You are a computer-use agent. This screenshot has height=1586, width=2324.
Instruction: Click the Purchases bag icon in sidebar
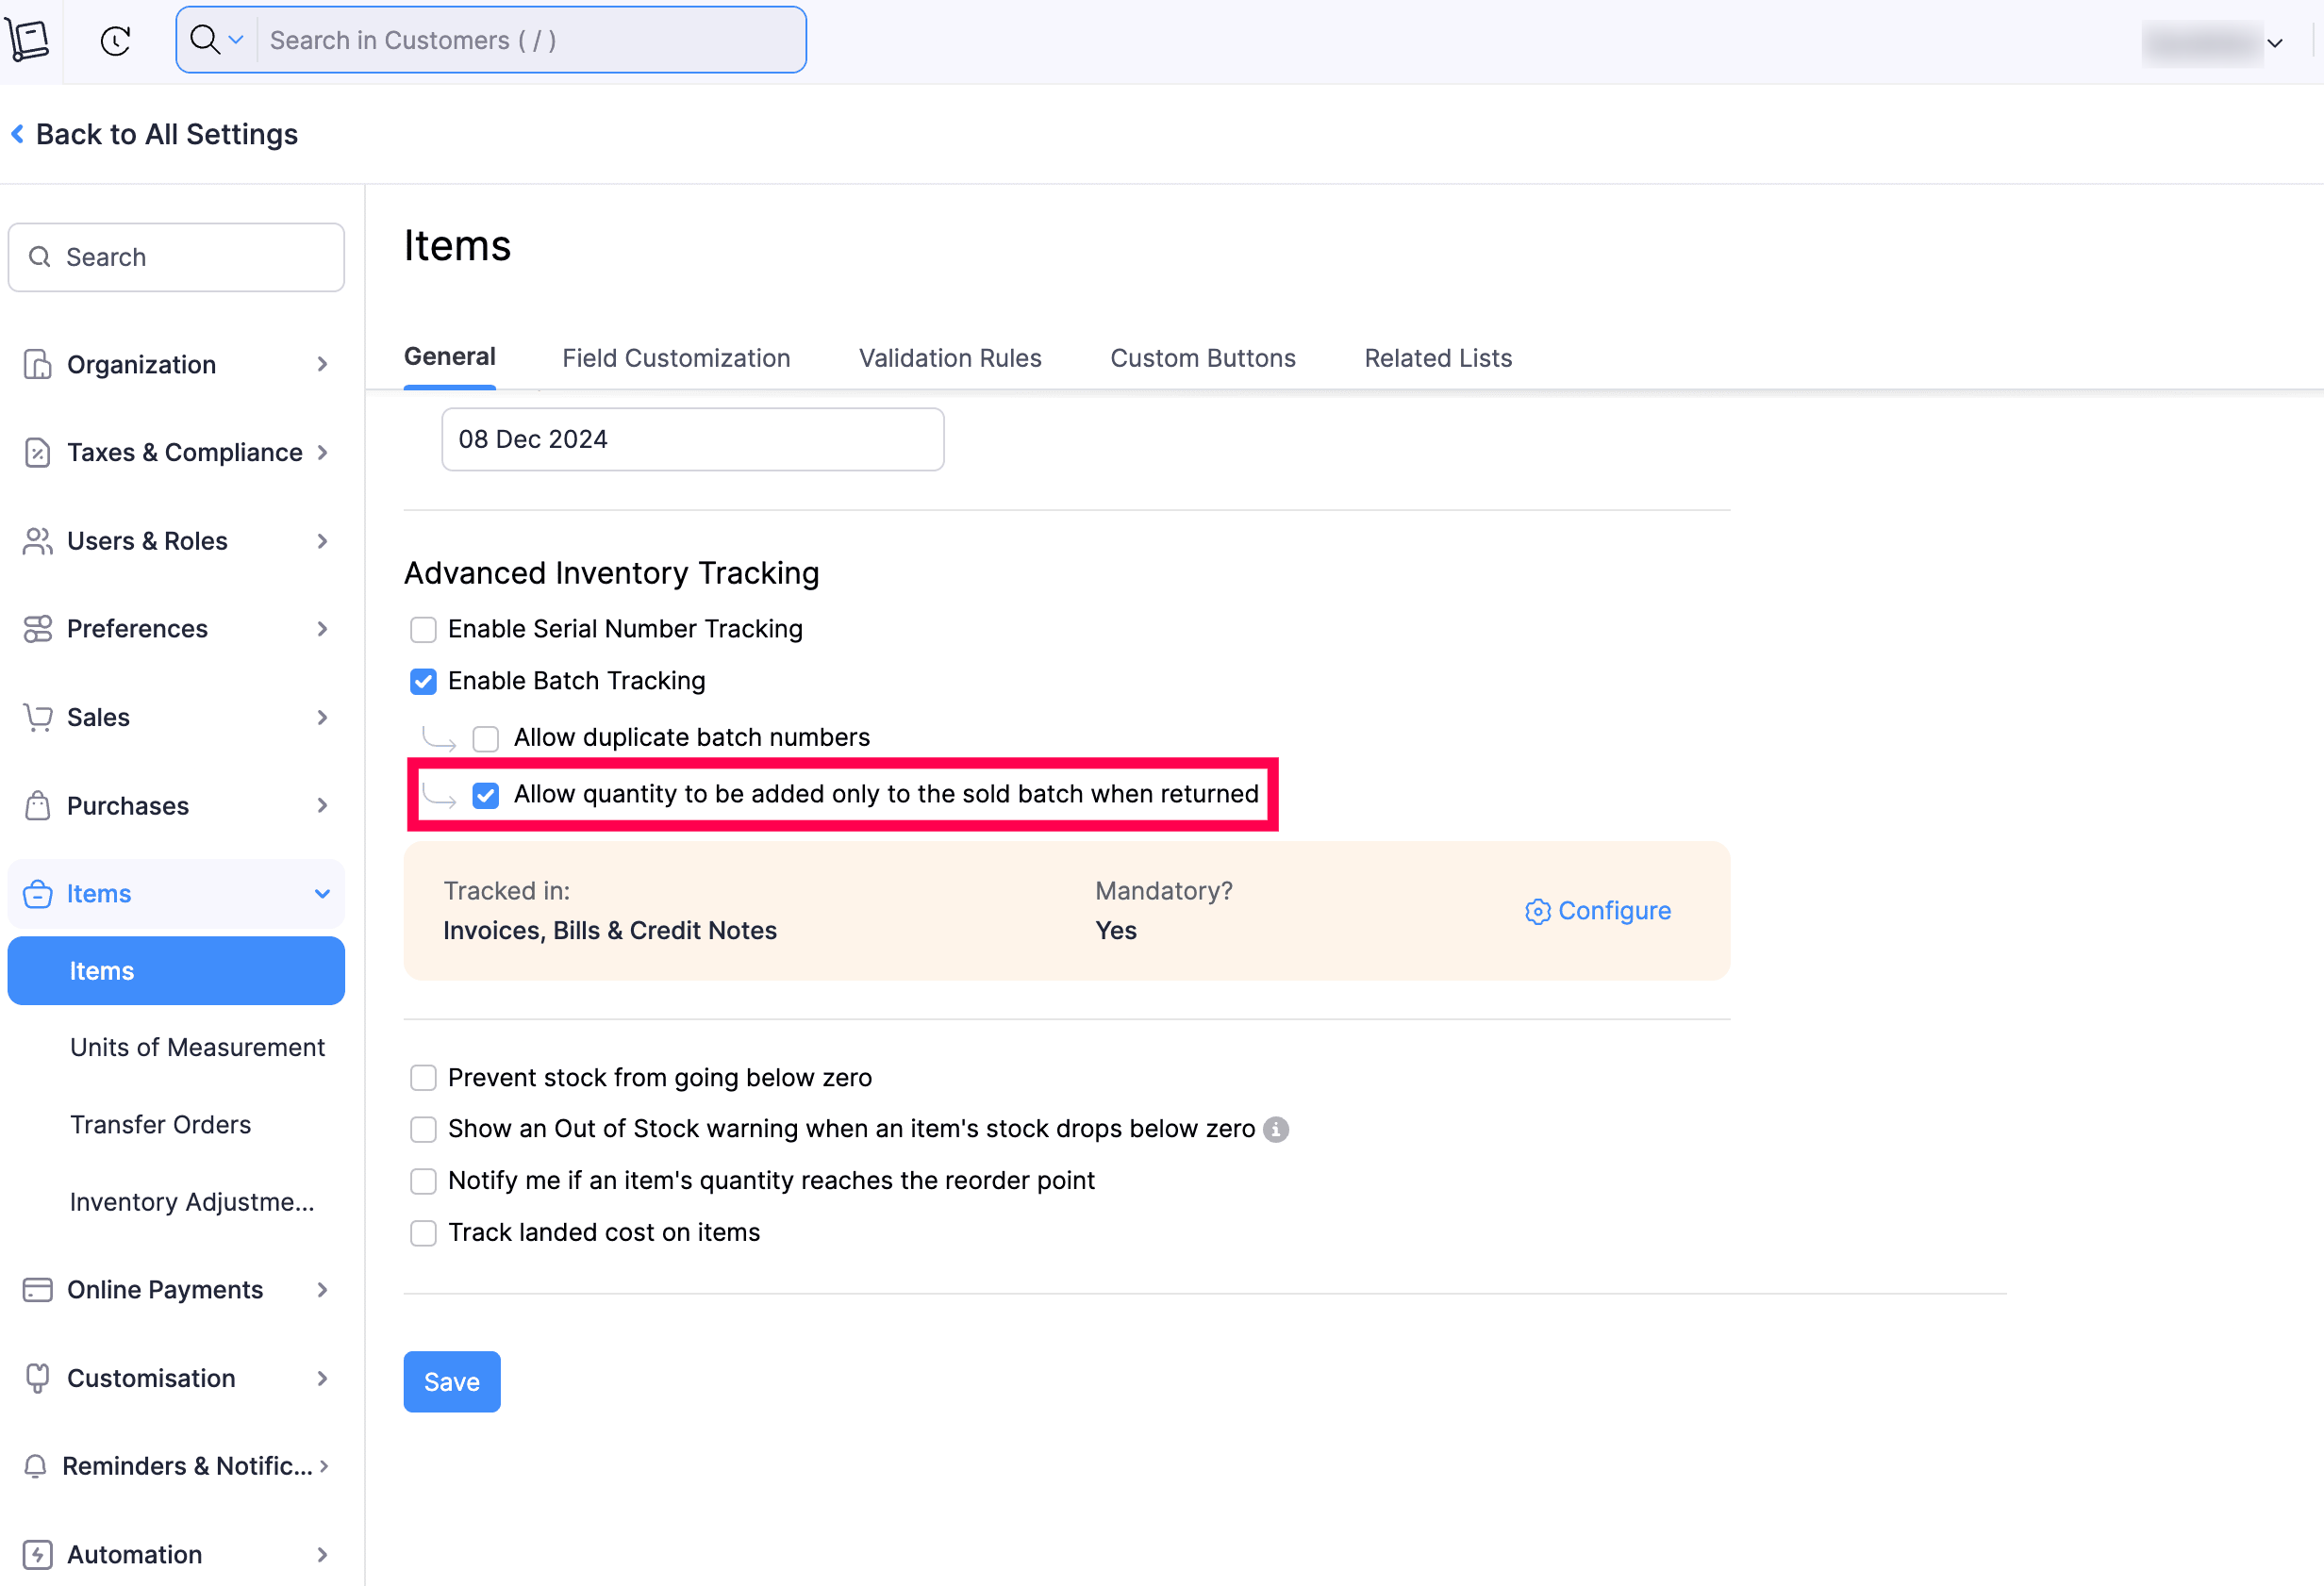point(37,805)
